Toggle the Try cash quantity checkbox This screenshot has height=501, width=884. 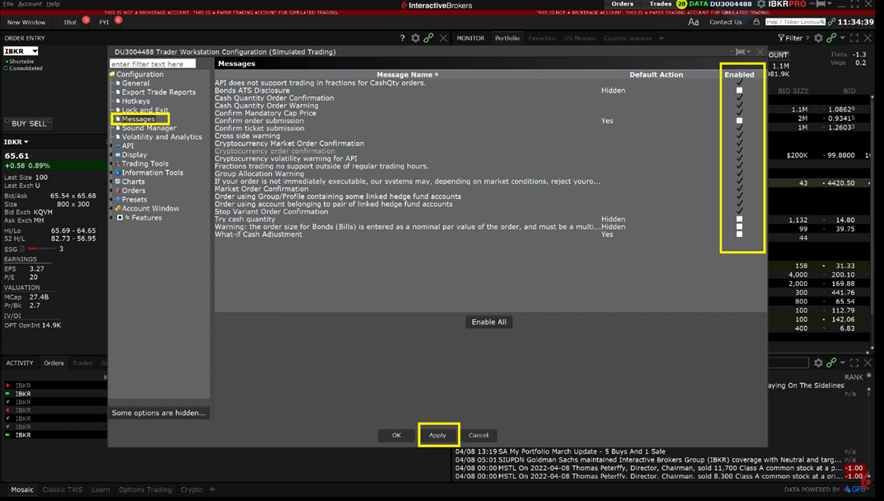pyautogui.click(x=739, y=219)
